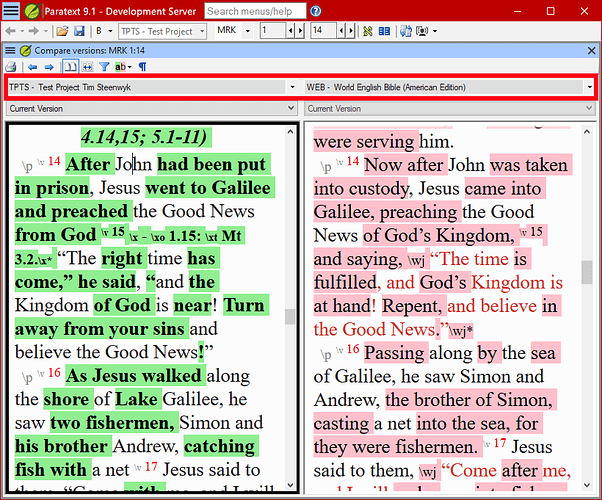Go forward with the main toolbar arrow
The image size is (602, 500).
pyautogui.click(x=34, y=31)
